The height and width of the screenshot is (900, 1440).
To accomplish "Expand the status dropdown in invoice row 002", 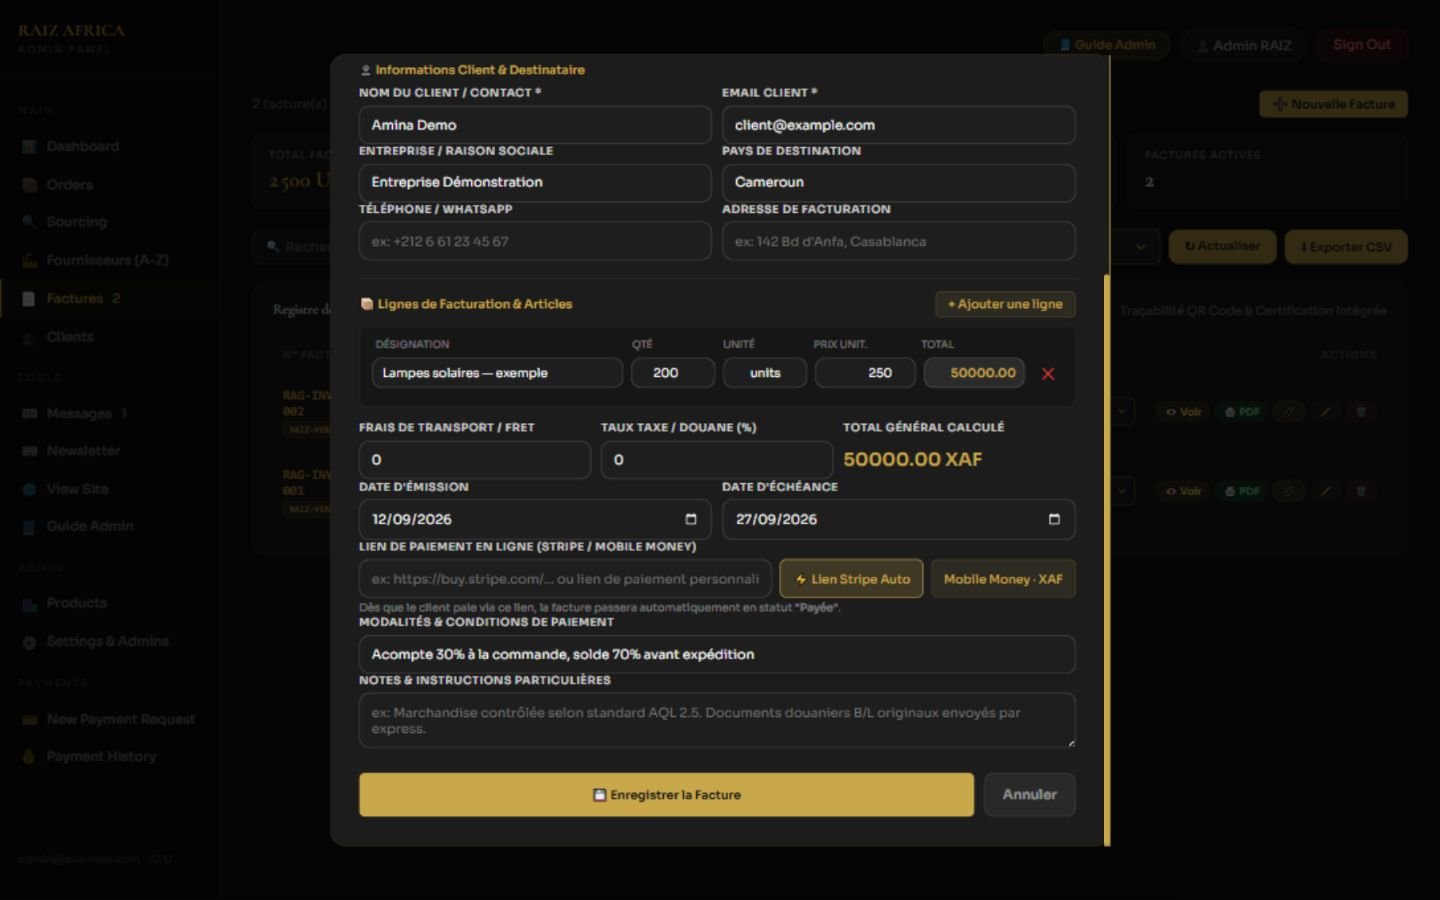I will pos(1122,411).
